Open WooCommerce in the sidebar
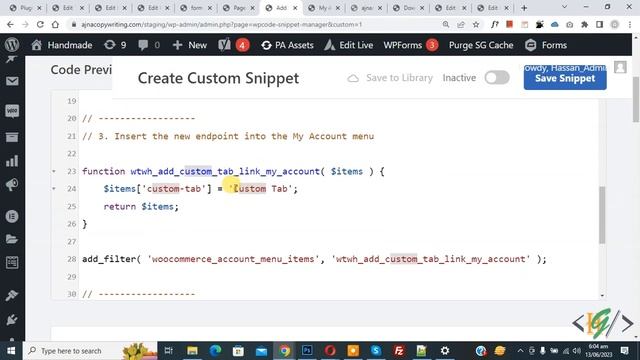 12,111
